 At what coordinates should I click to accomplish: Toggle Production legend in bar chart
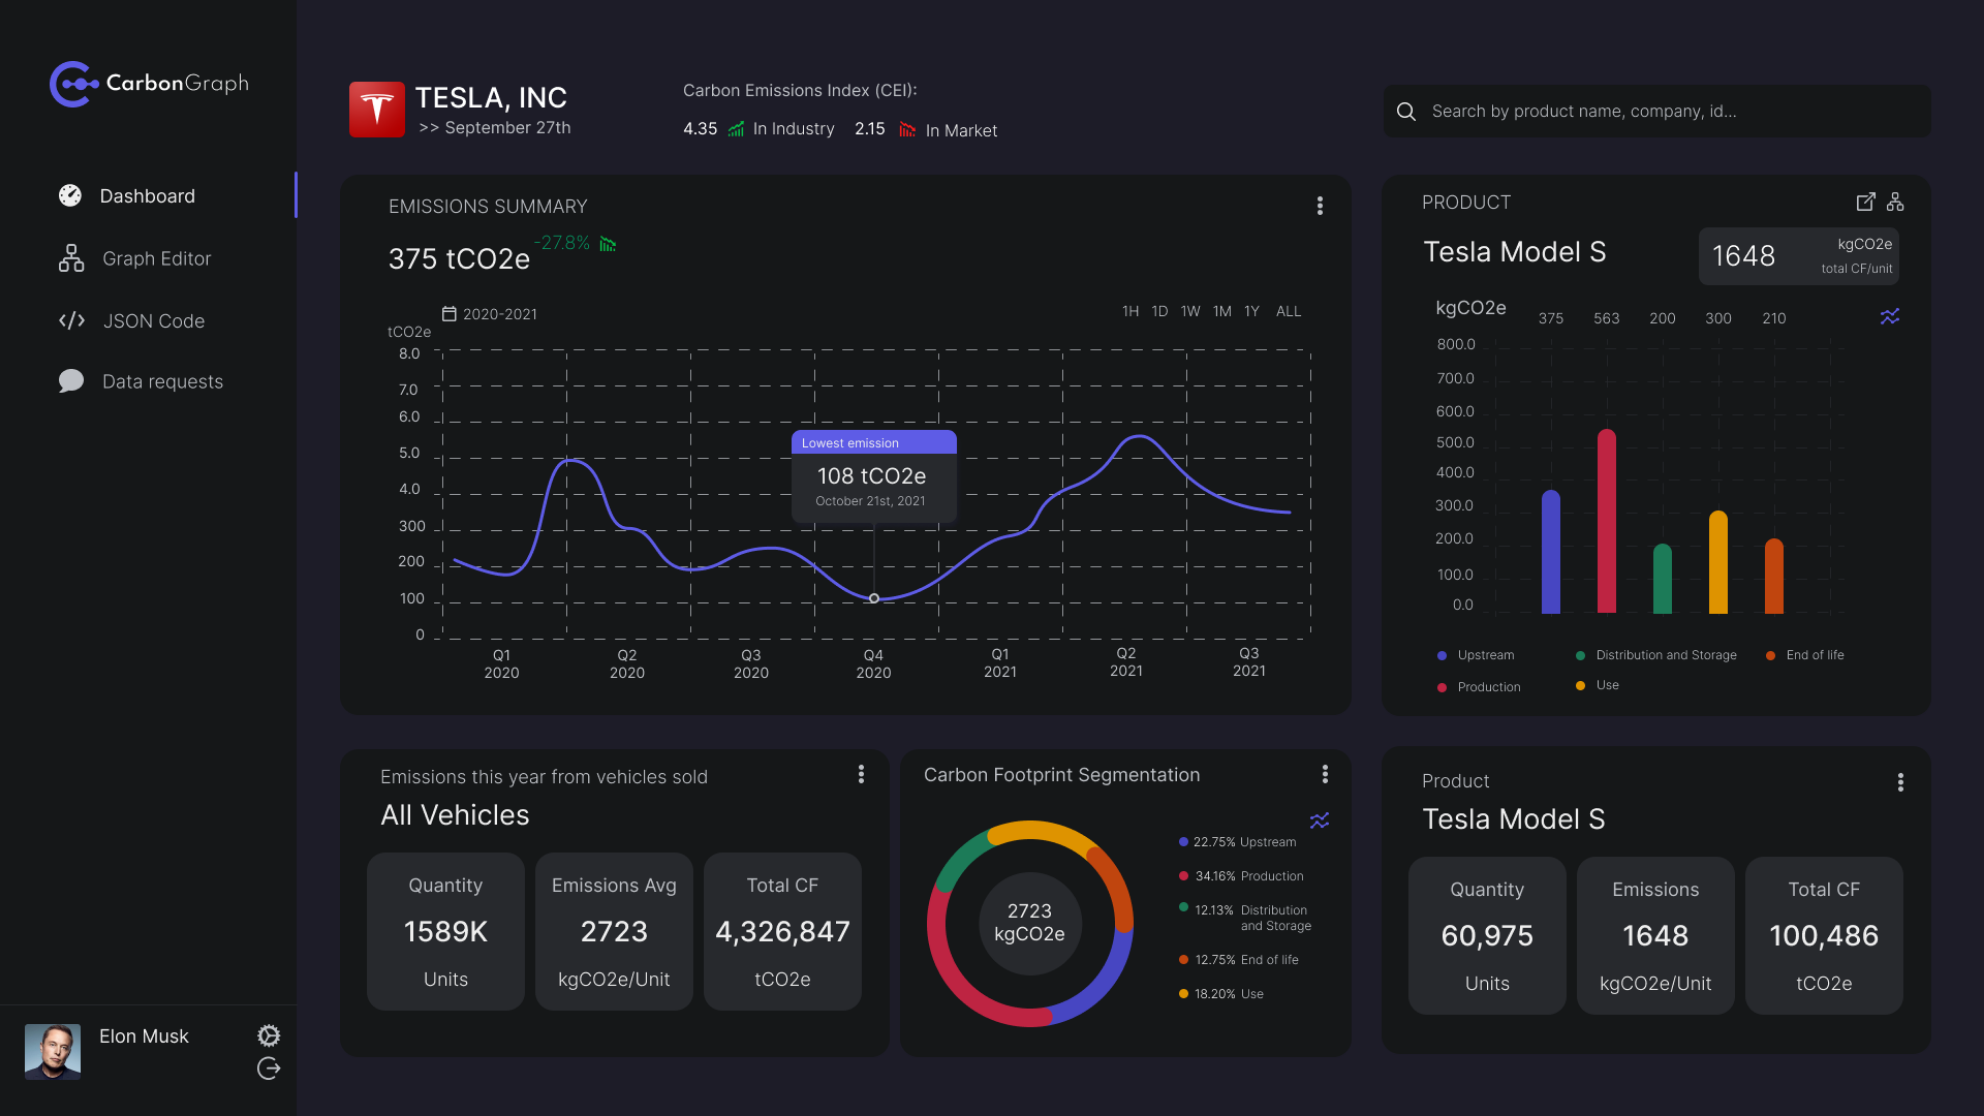[x=1479, y=687]
